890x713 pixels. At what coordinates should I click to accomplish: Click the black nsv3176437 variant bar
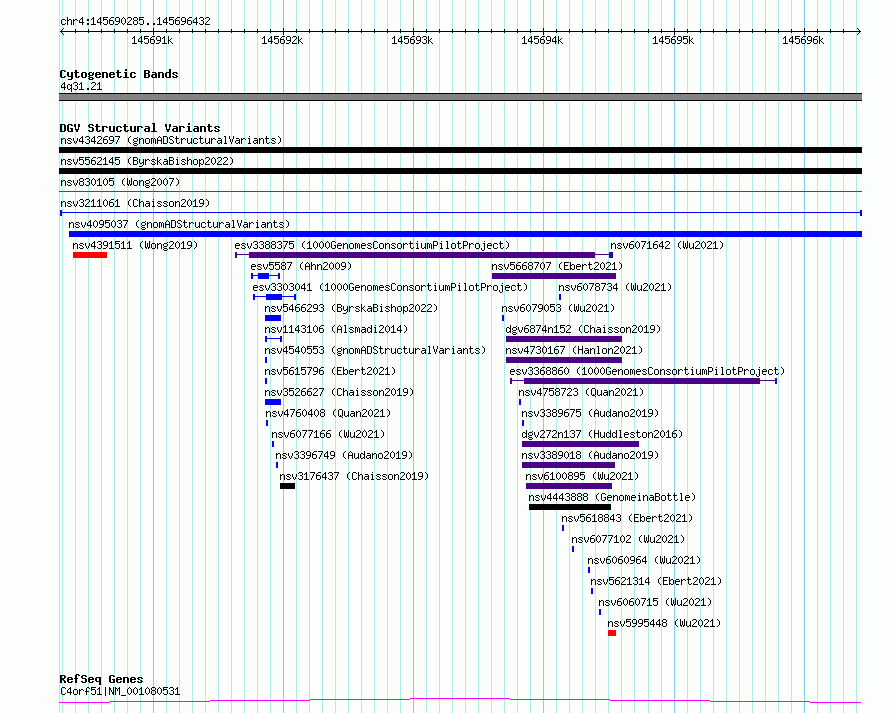point(287,486)
